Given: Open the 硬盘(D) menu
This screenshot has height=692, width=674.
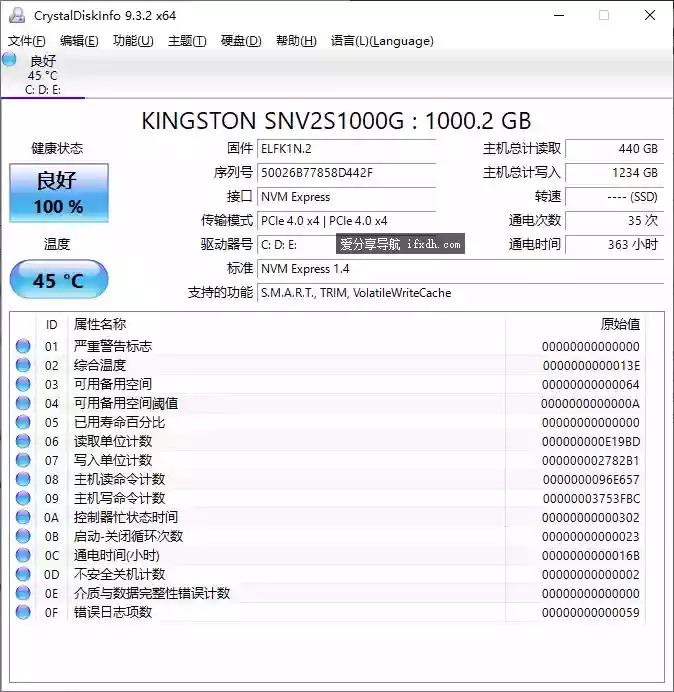Looking at the screenshot, I should tap(241, 41).
